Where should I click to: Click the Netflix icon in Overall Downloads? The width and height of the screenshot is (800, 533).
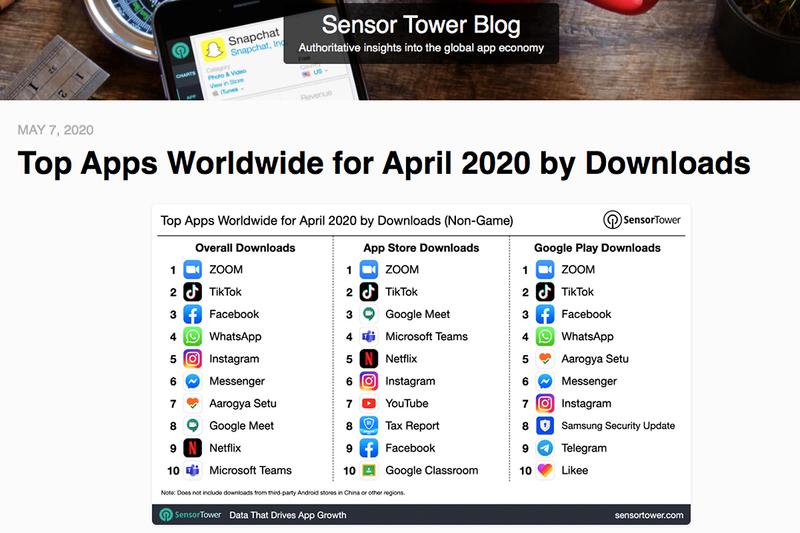coord(192,448)
